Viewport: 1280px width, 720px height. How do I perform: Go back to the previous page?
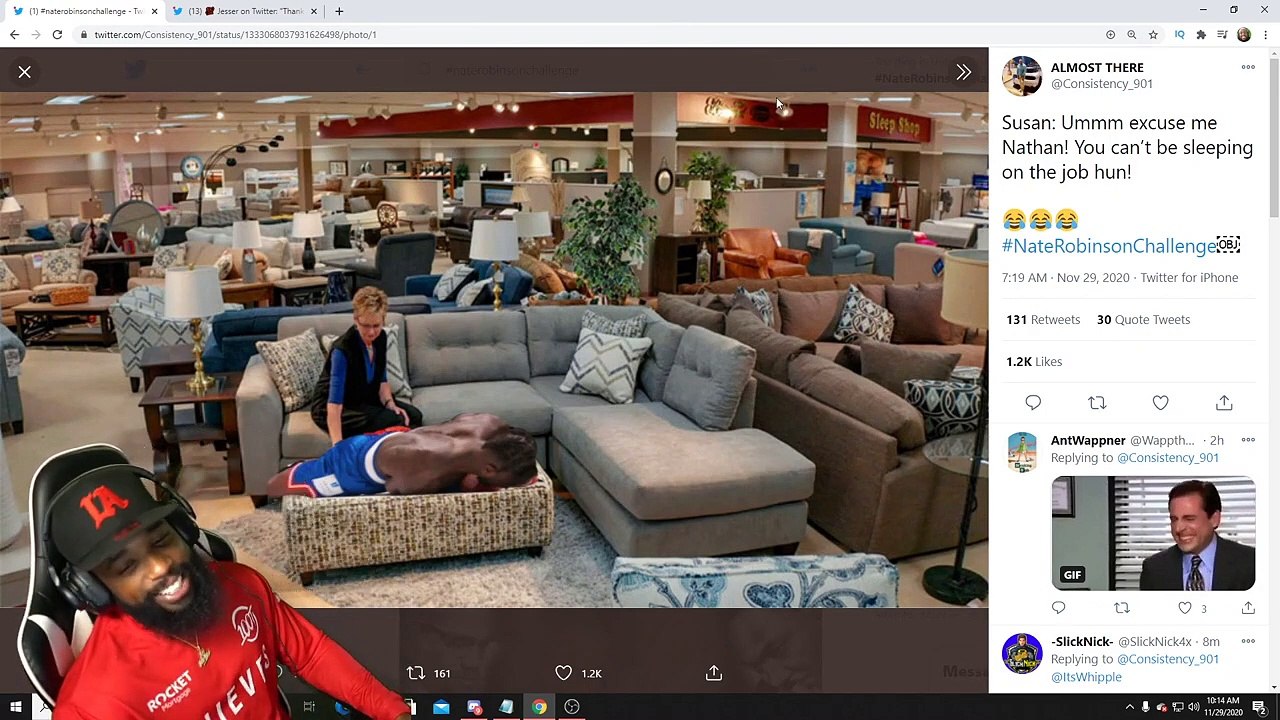14,35
